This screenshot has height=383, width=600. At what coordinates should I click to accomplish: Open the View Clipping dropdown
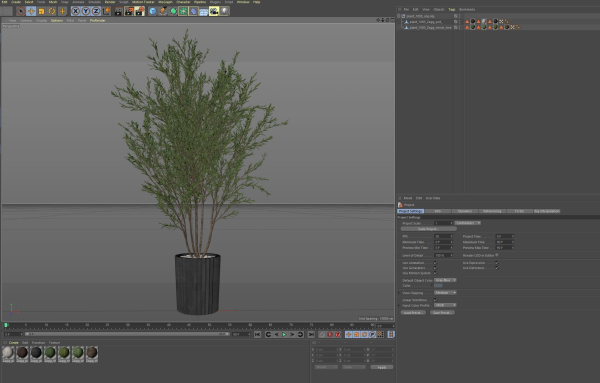point(445,293)
